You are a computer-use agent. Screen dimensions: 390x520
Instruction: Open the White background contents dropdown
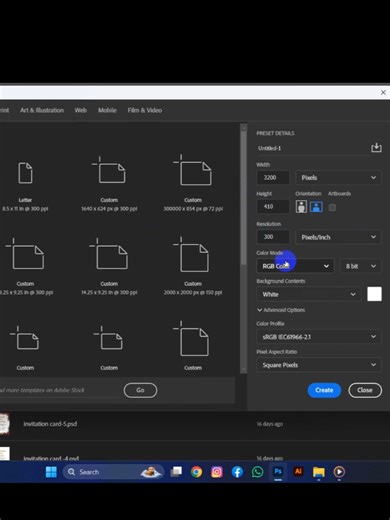309,294
